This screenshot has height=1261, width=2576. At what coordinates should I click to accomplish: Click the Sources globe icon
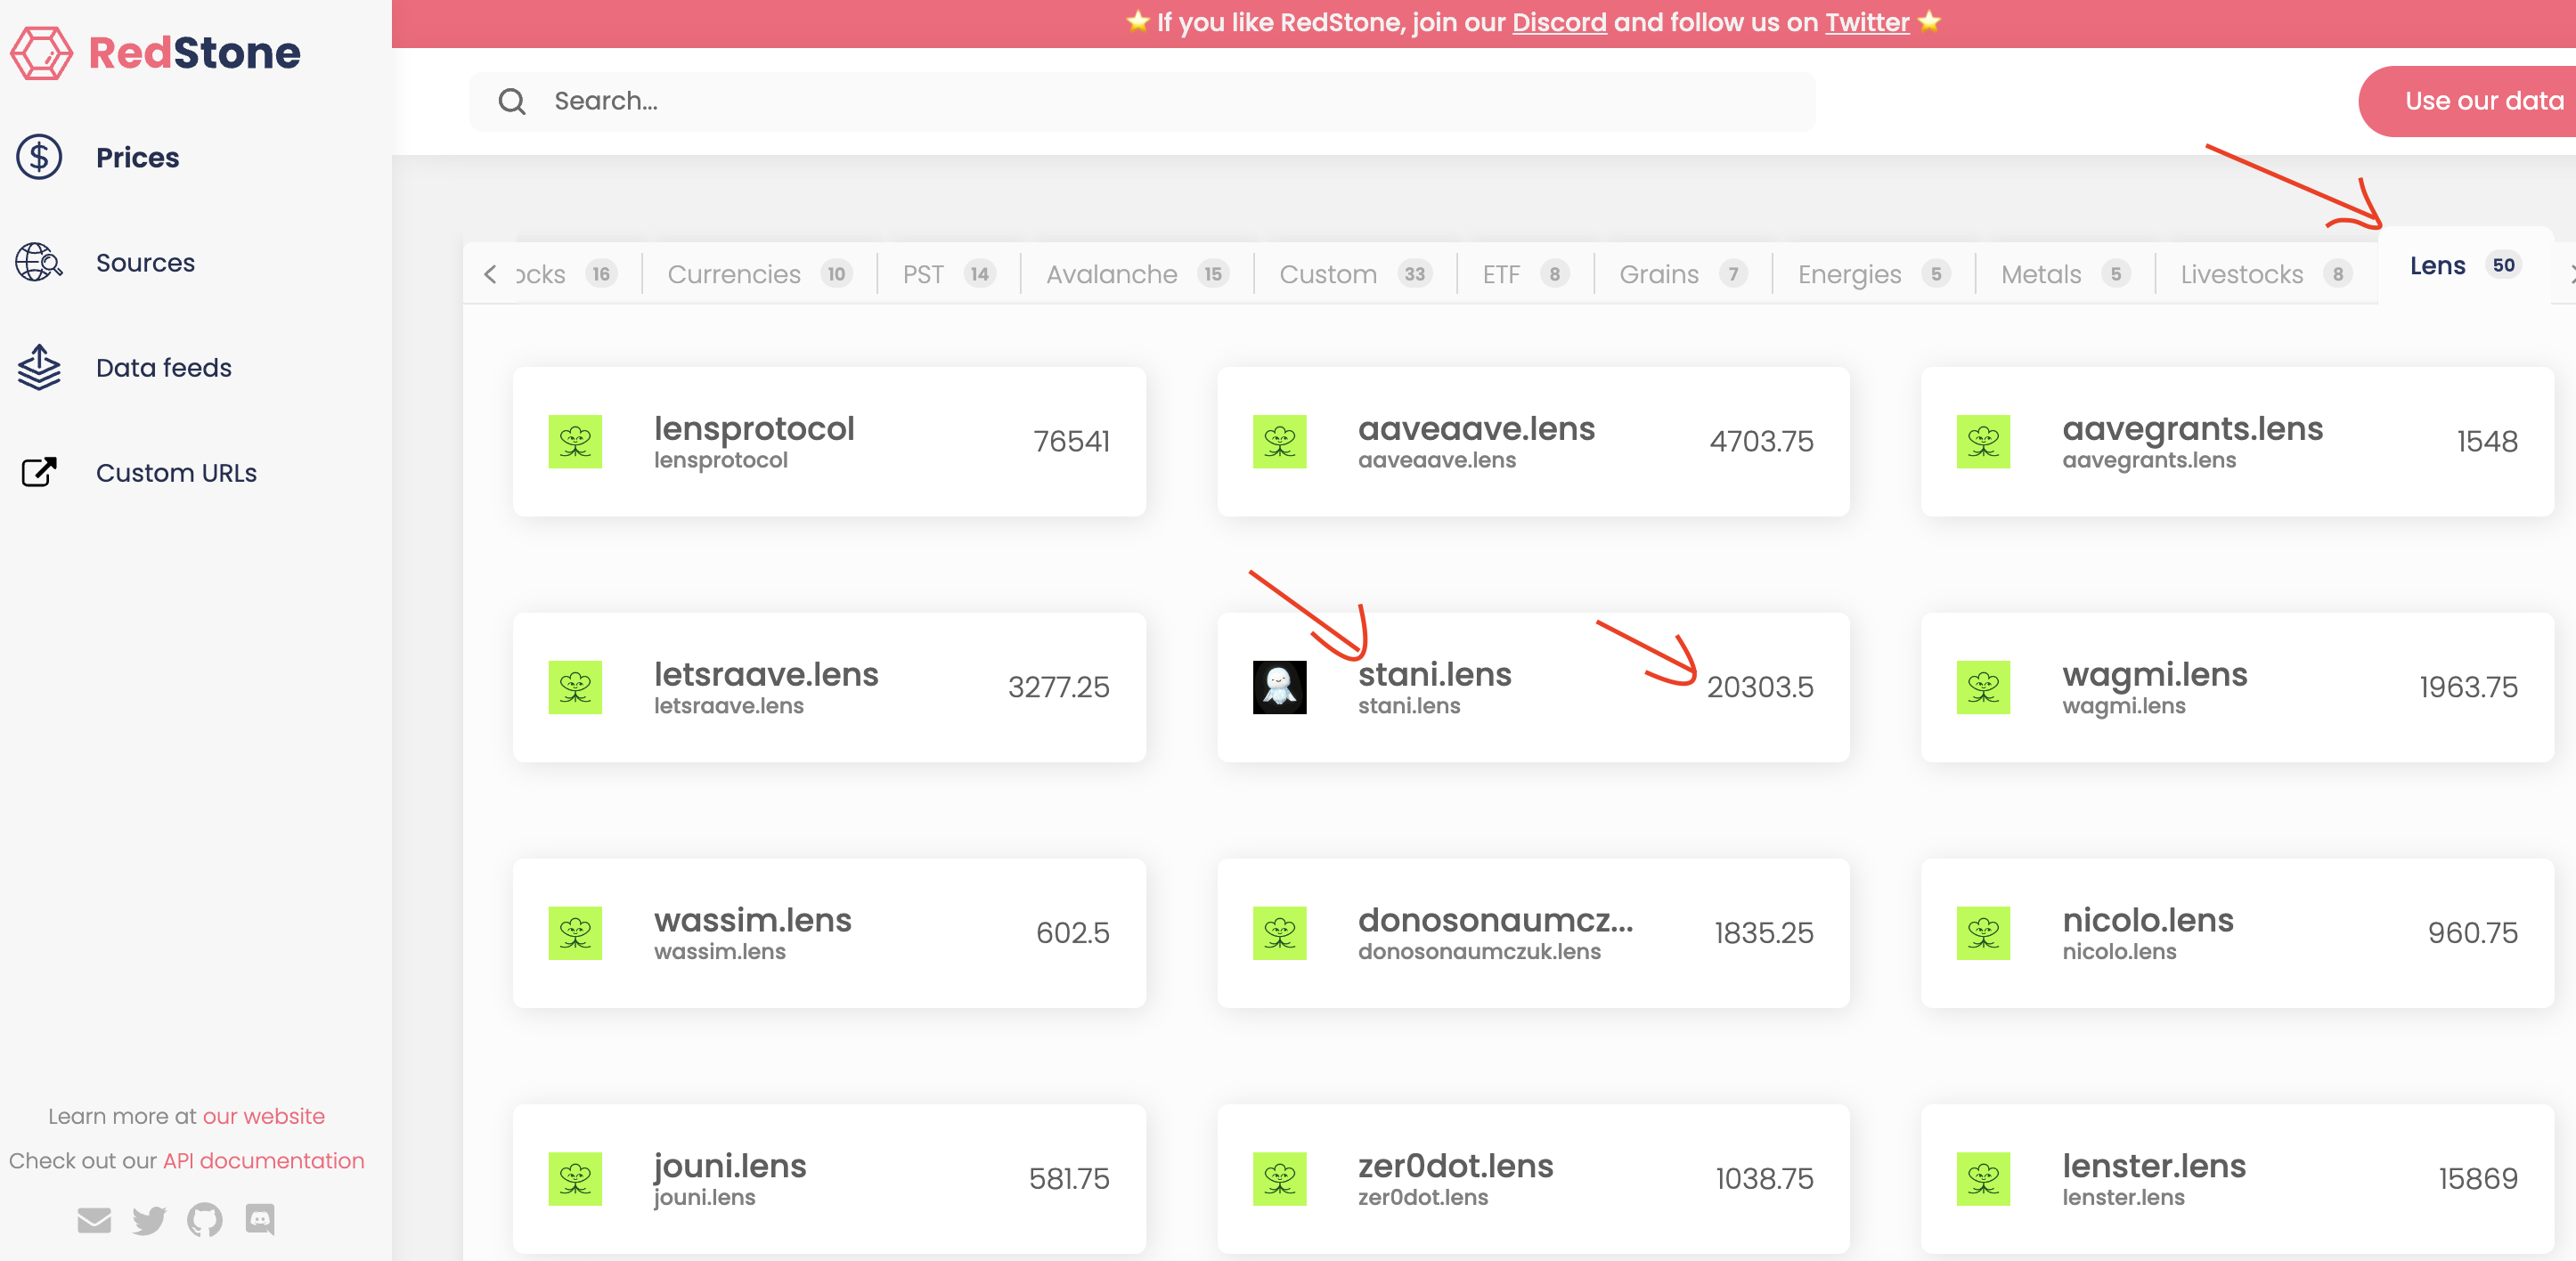[39, 262]
